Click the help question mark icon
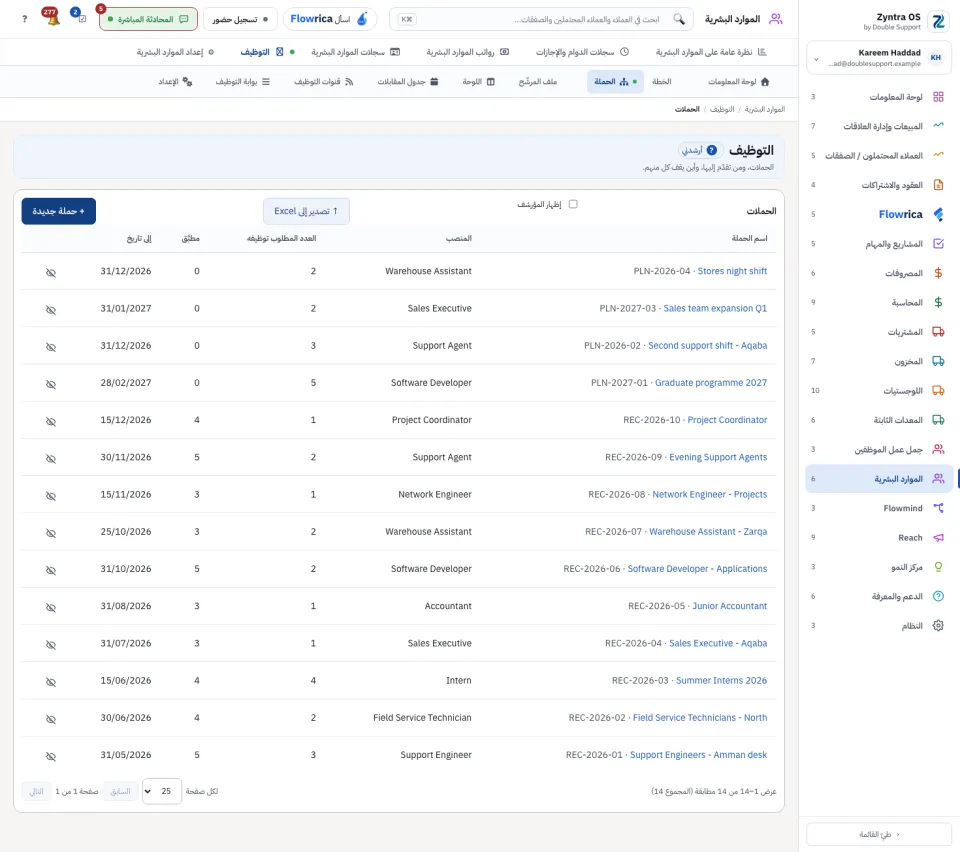The image size is (960, 852). (x=24, y=19)
